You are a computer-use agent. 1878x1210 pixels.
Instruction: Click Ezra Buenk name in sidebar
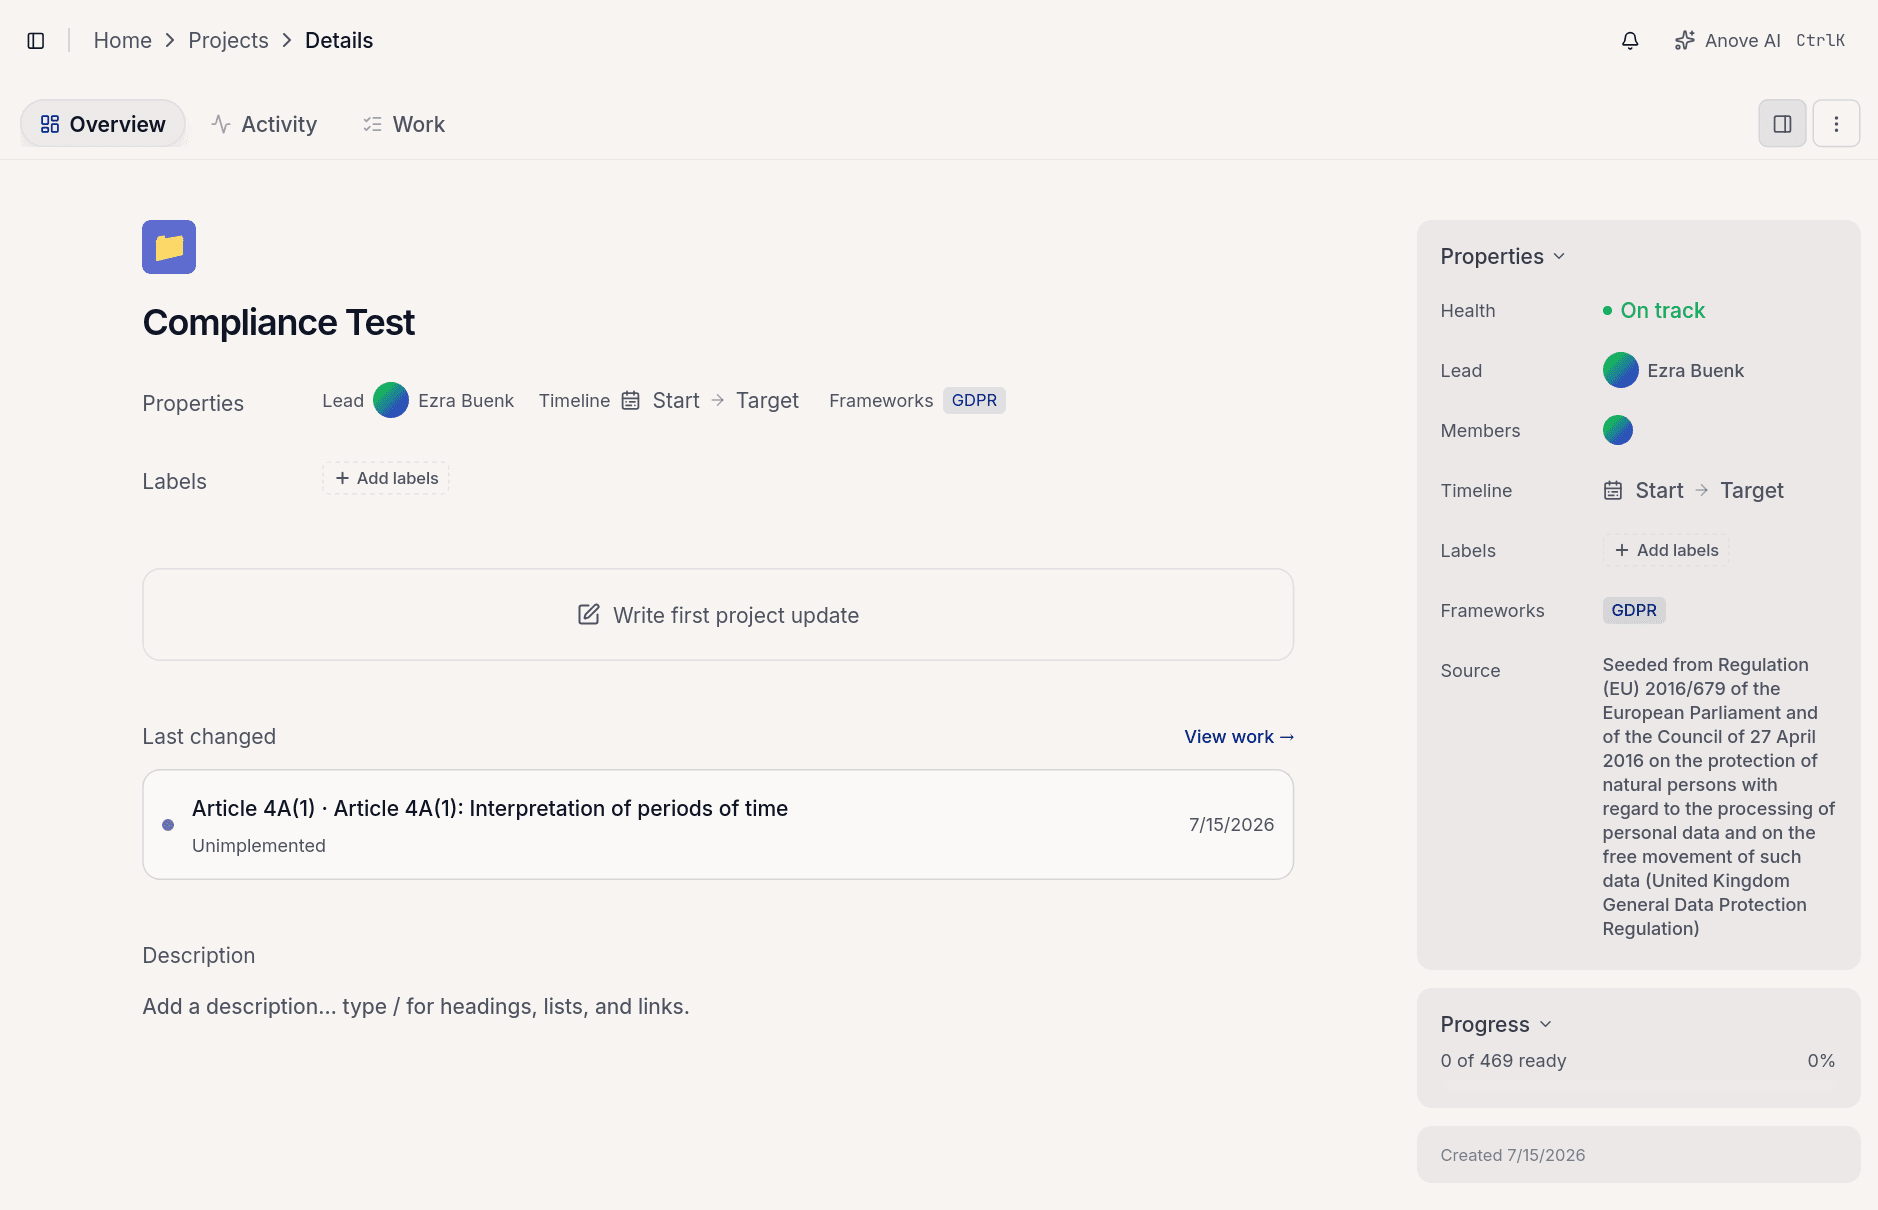[x=1695, y=371]
